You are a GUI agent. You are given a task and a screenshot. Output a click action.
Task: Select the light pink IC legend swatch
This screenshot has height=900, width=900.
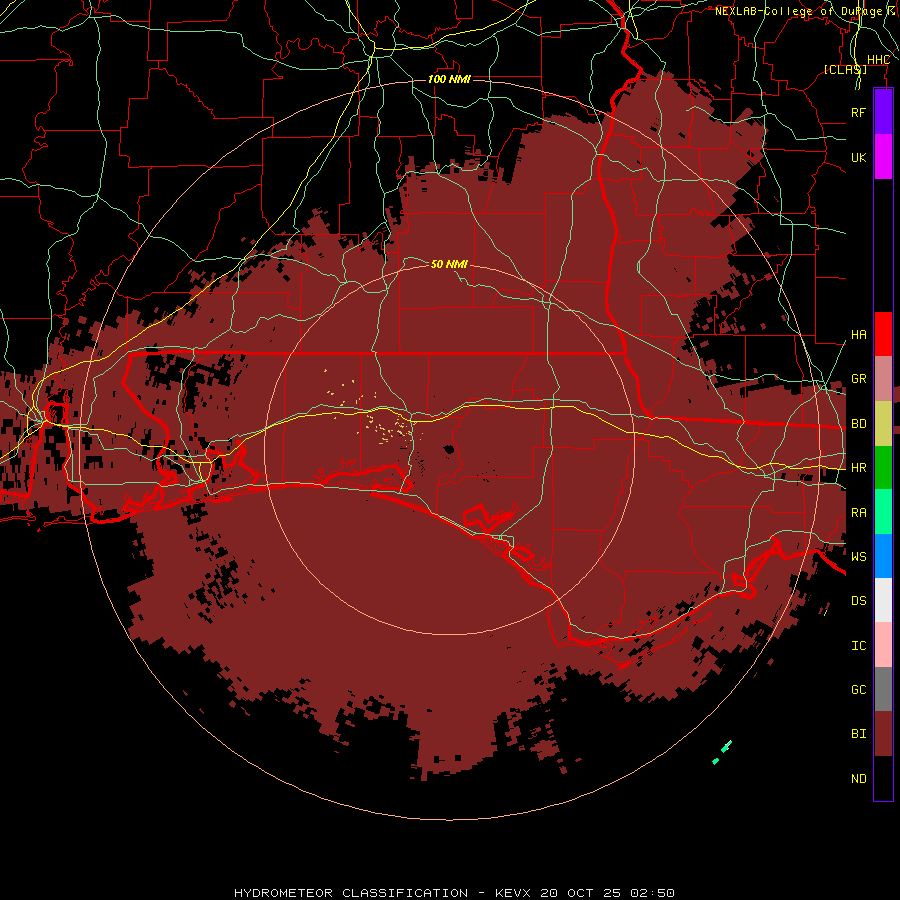pos(883,645)
